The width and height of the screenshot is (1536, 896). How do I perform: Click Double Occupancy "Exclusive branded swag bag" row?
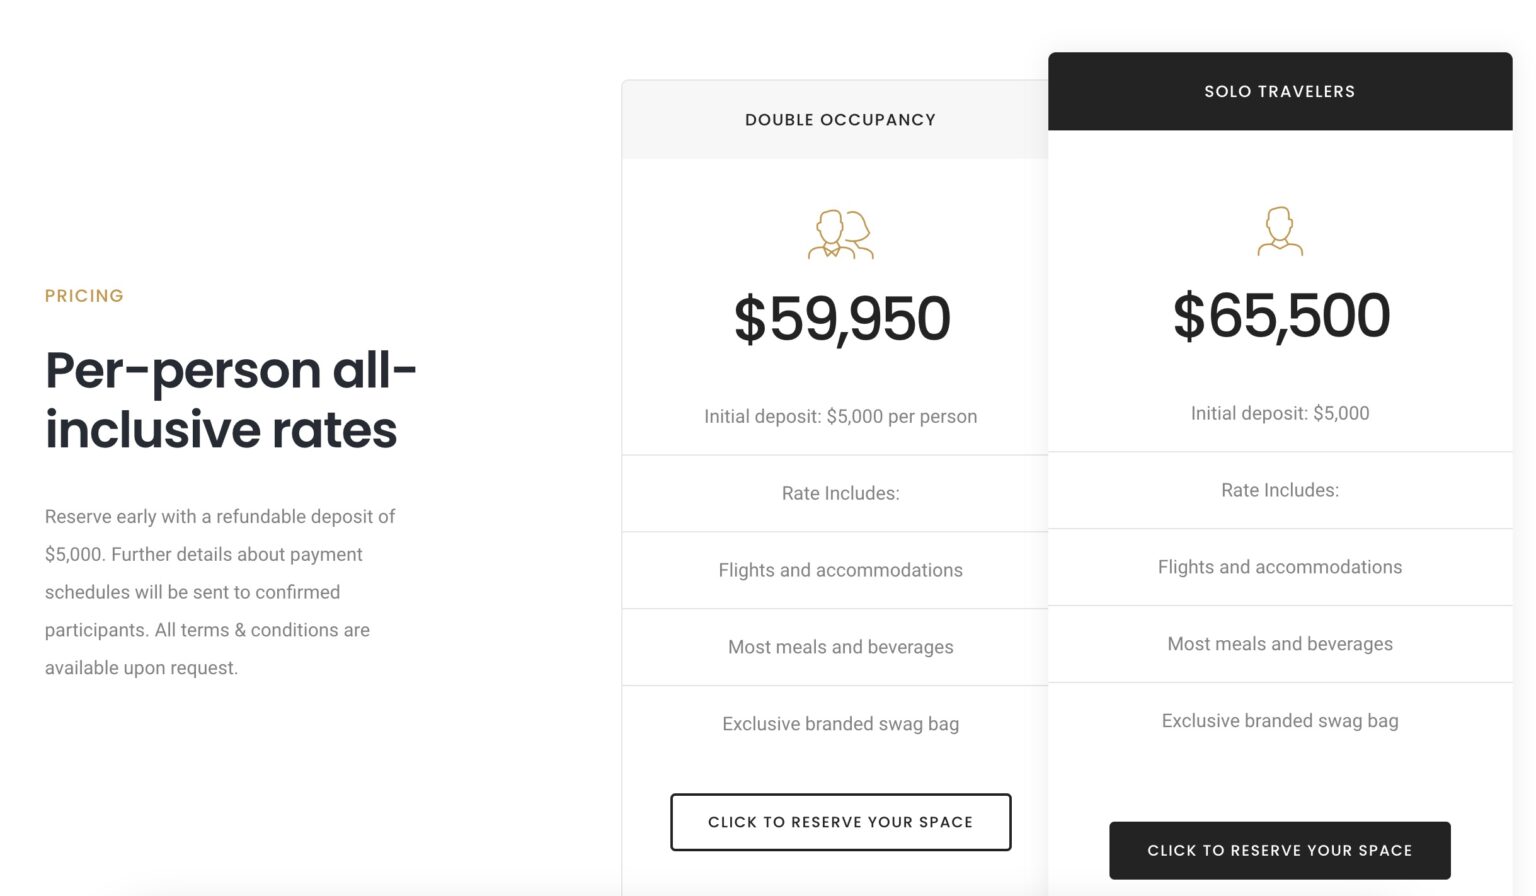pyautogui.click(x=840, y=724)
